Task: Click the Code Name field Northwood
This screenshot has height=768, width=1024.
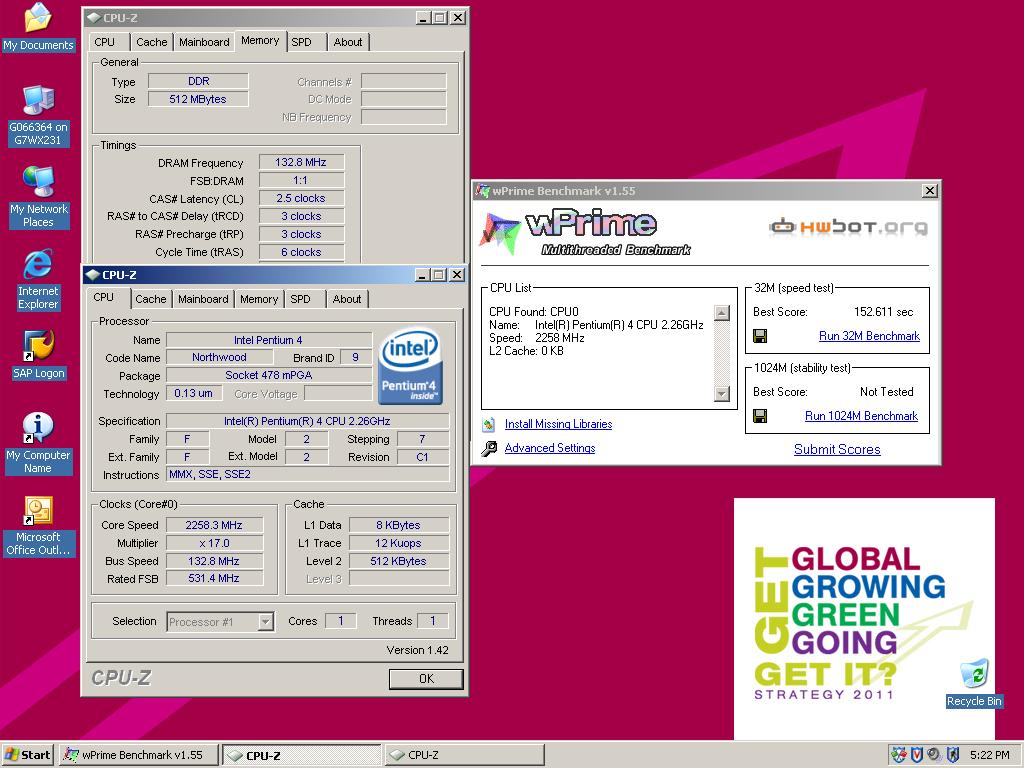Action: (219, 357)
